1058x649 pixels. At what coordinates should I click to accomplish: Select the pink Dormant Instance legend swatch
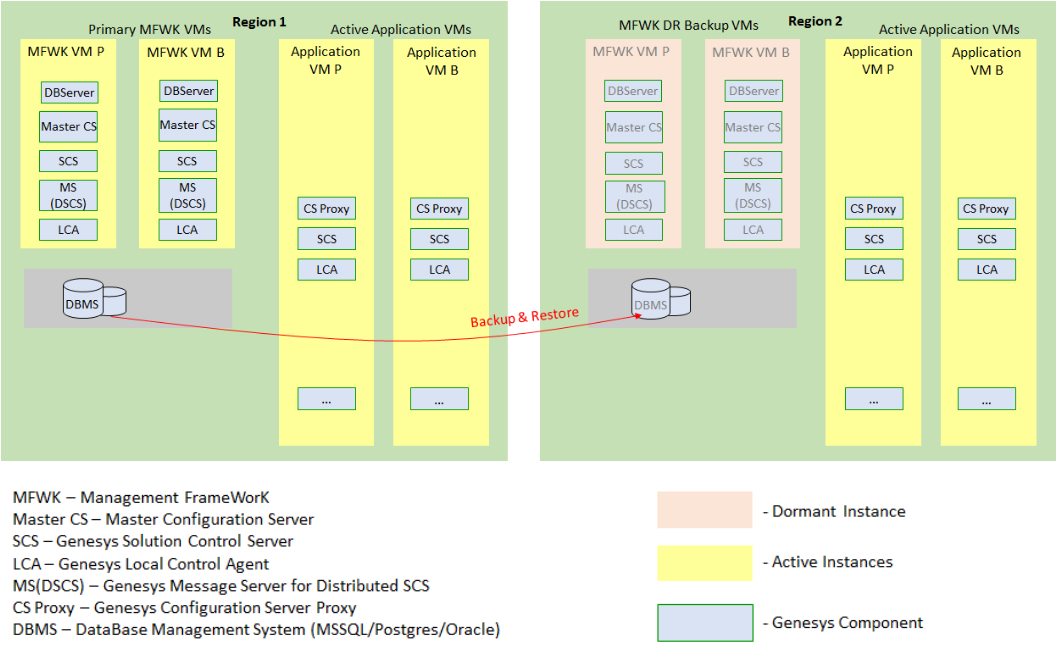(704, 510)
